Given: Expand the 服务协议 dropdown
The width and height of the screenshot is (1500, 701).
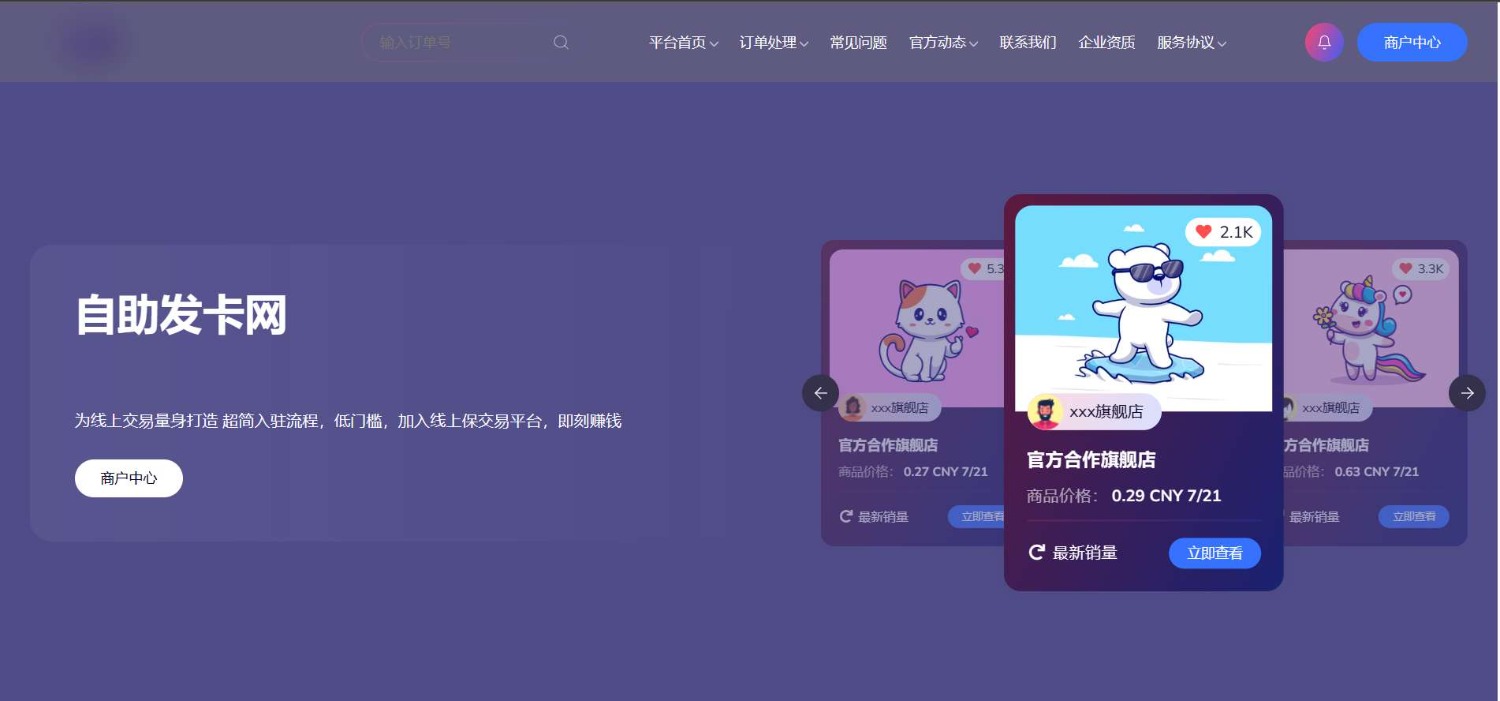Looking at the screenshot, I should pyautogui.click(x=1190, y=42).
